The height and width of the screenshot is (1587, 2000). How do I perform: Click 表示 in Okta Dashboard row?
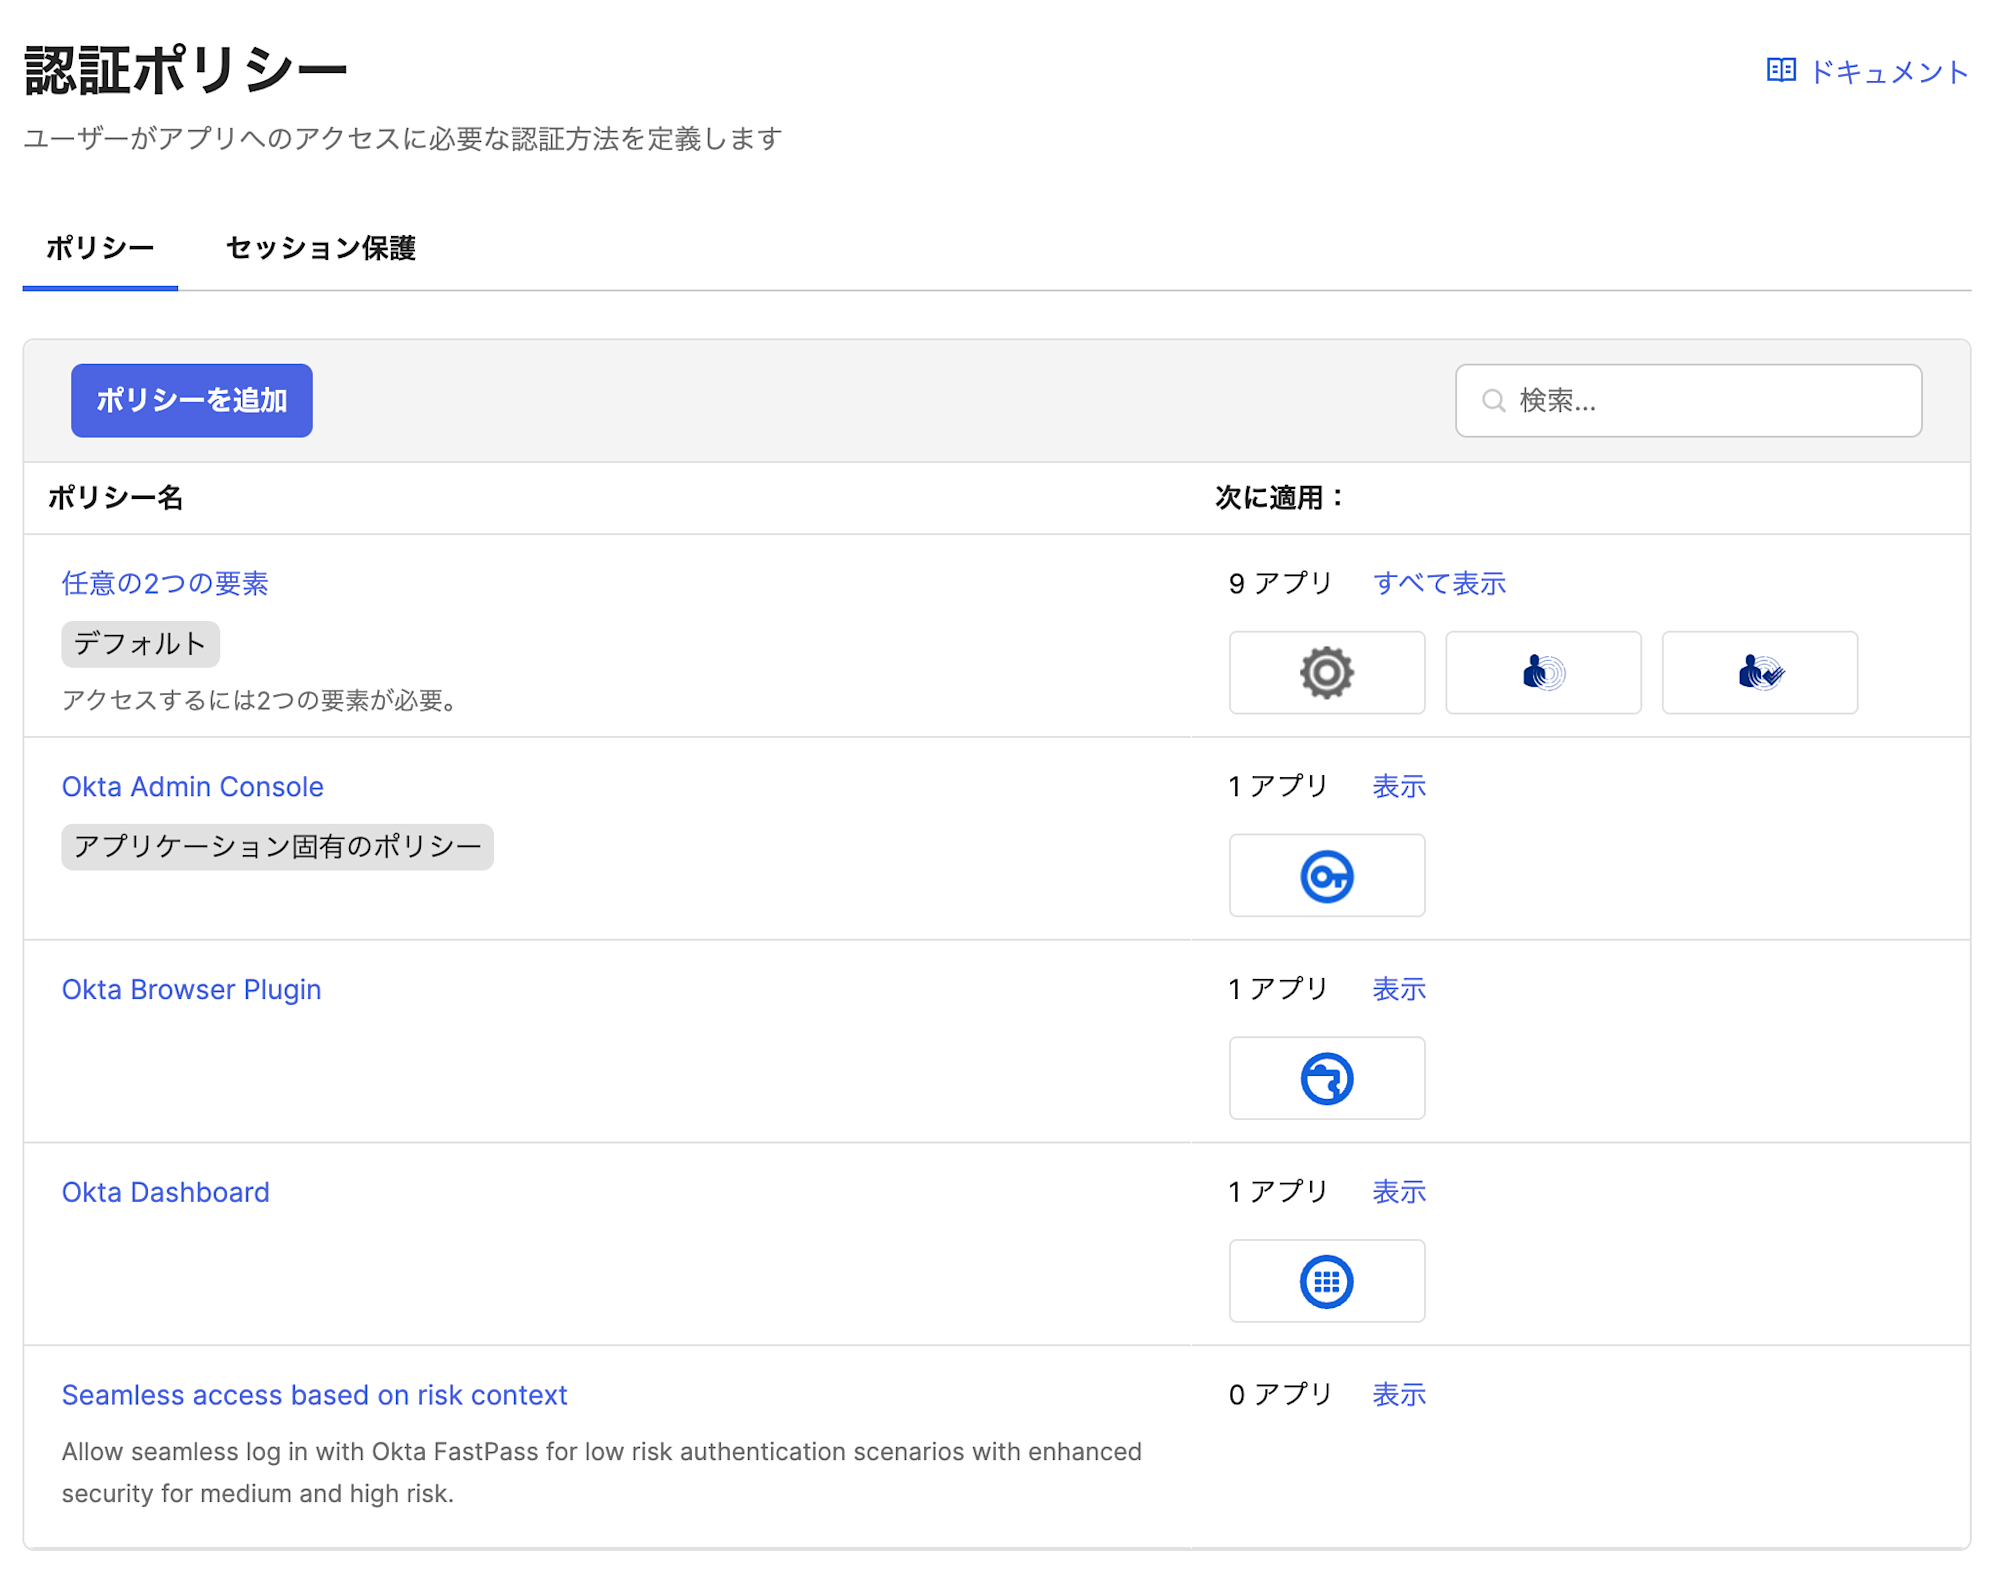click(1398, 1192)
